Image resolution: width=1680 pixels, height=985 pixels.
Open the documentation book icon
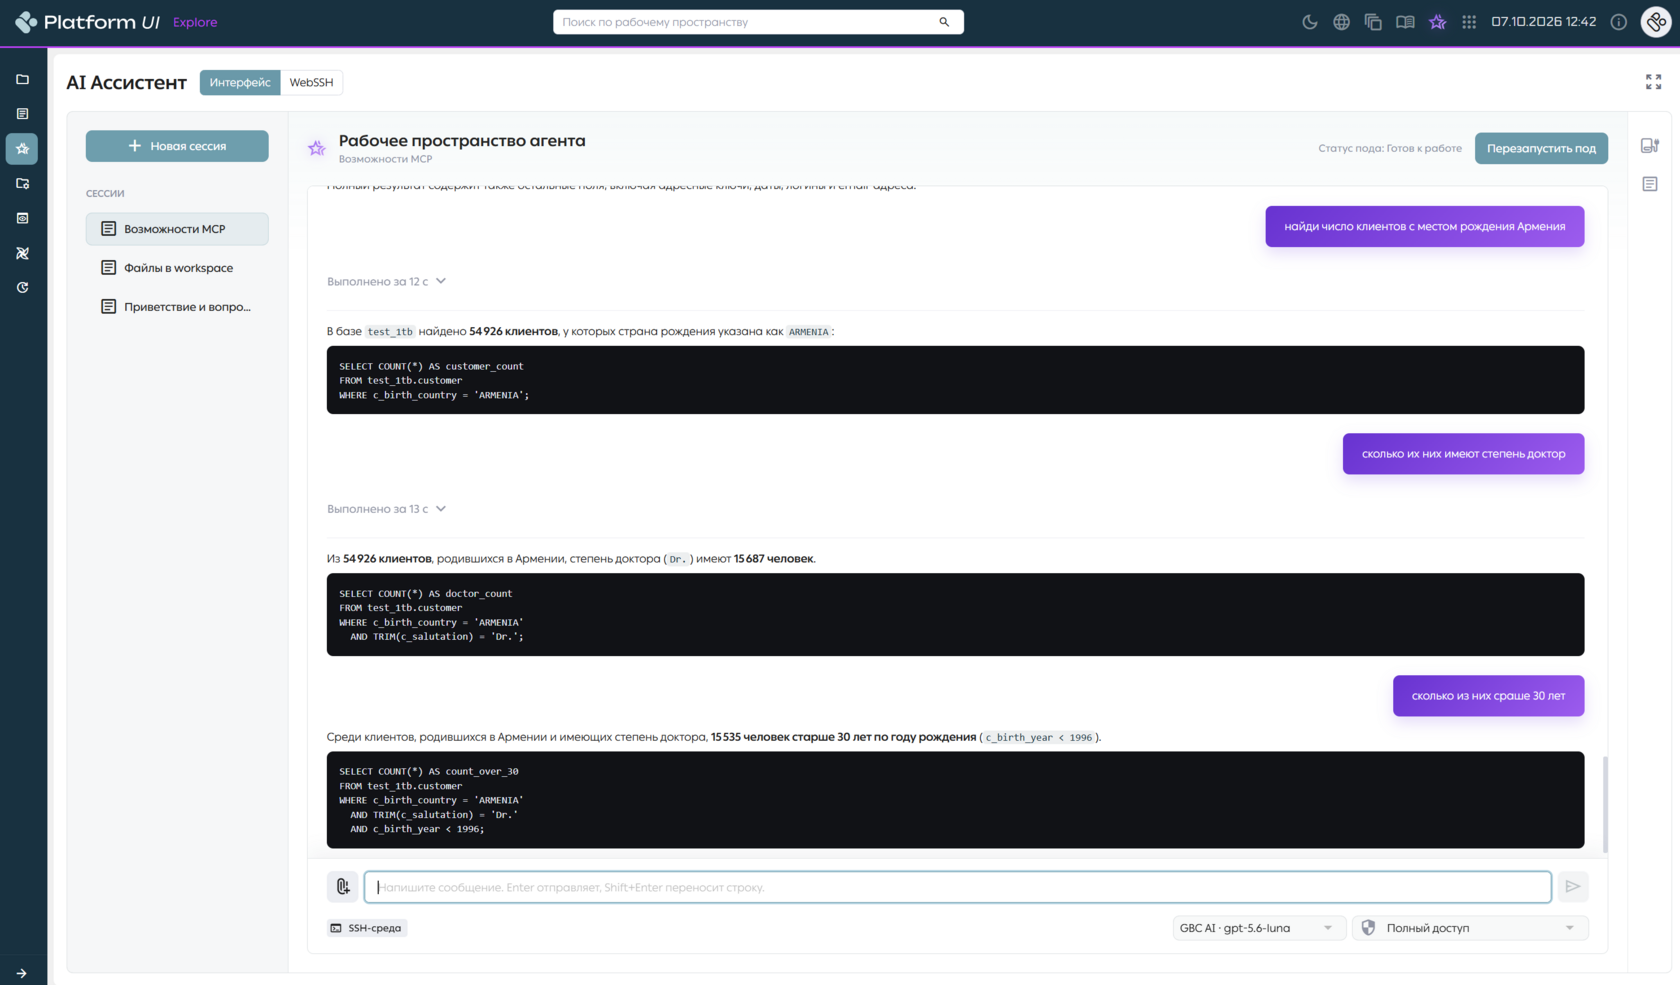pyautogui.click(x=1405, y=22)
